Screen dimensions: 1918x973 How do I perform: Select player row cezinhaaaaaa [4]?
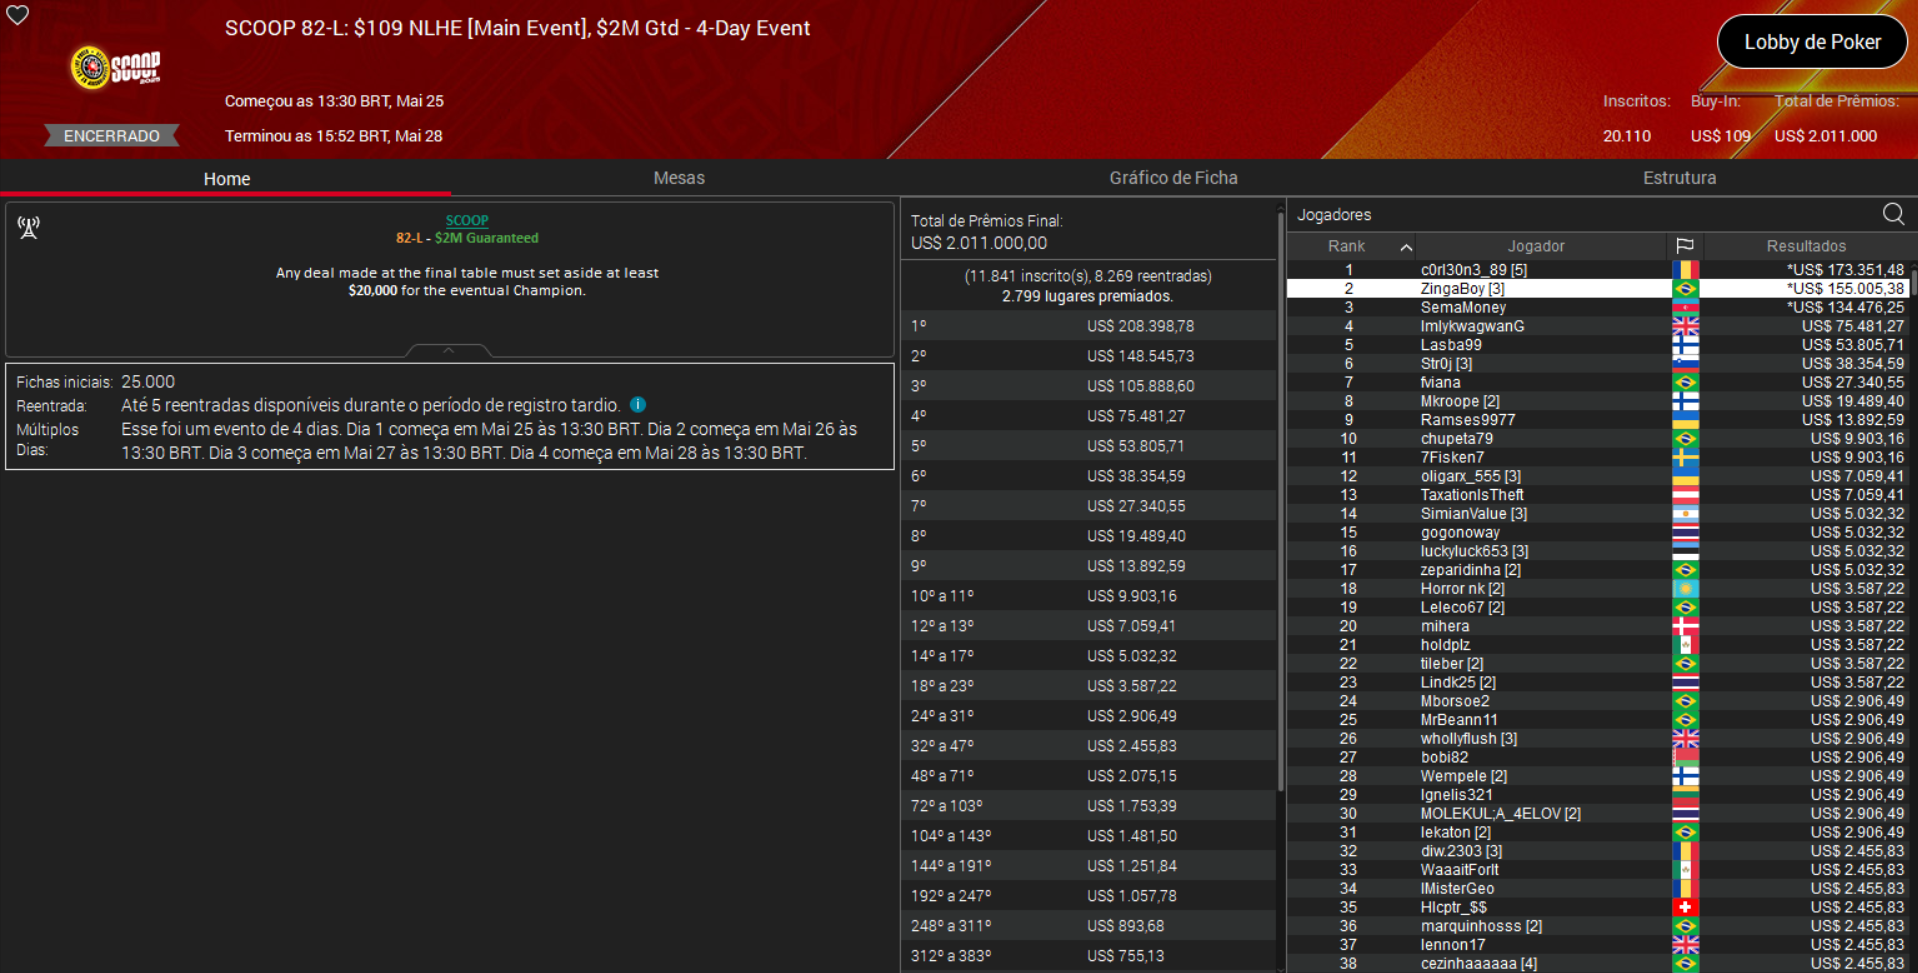pyautogui.click(x=1598, y=964)
